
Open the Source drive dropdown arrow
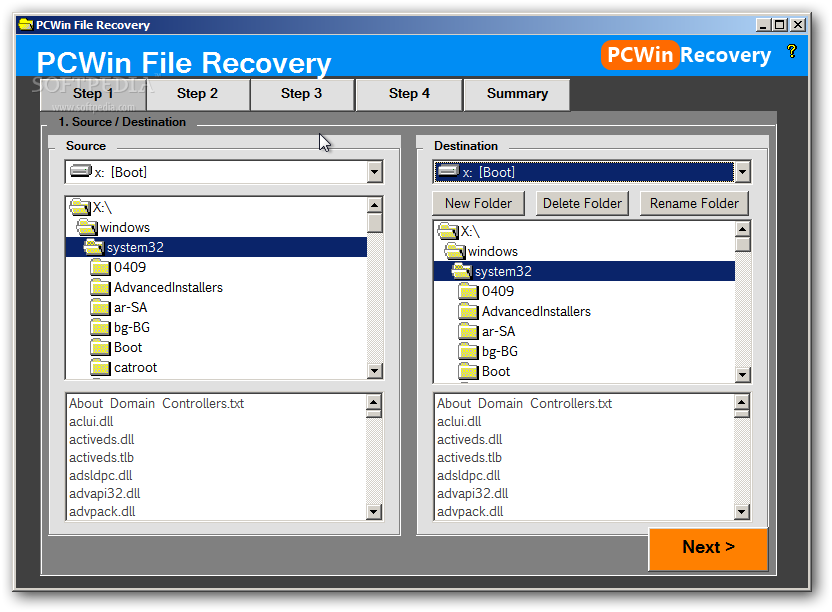pyautogui.click(x=374, y=172)
